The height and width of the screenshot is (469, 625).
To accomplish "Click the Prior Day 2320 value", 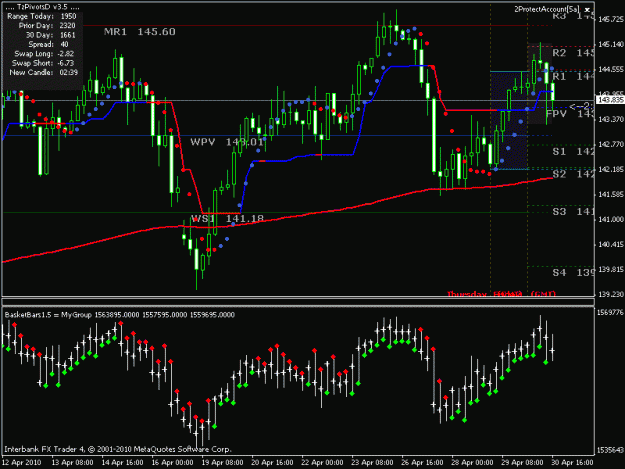I will pos(47,26).
